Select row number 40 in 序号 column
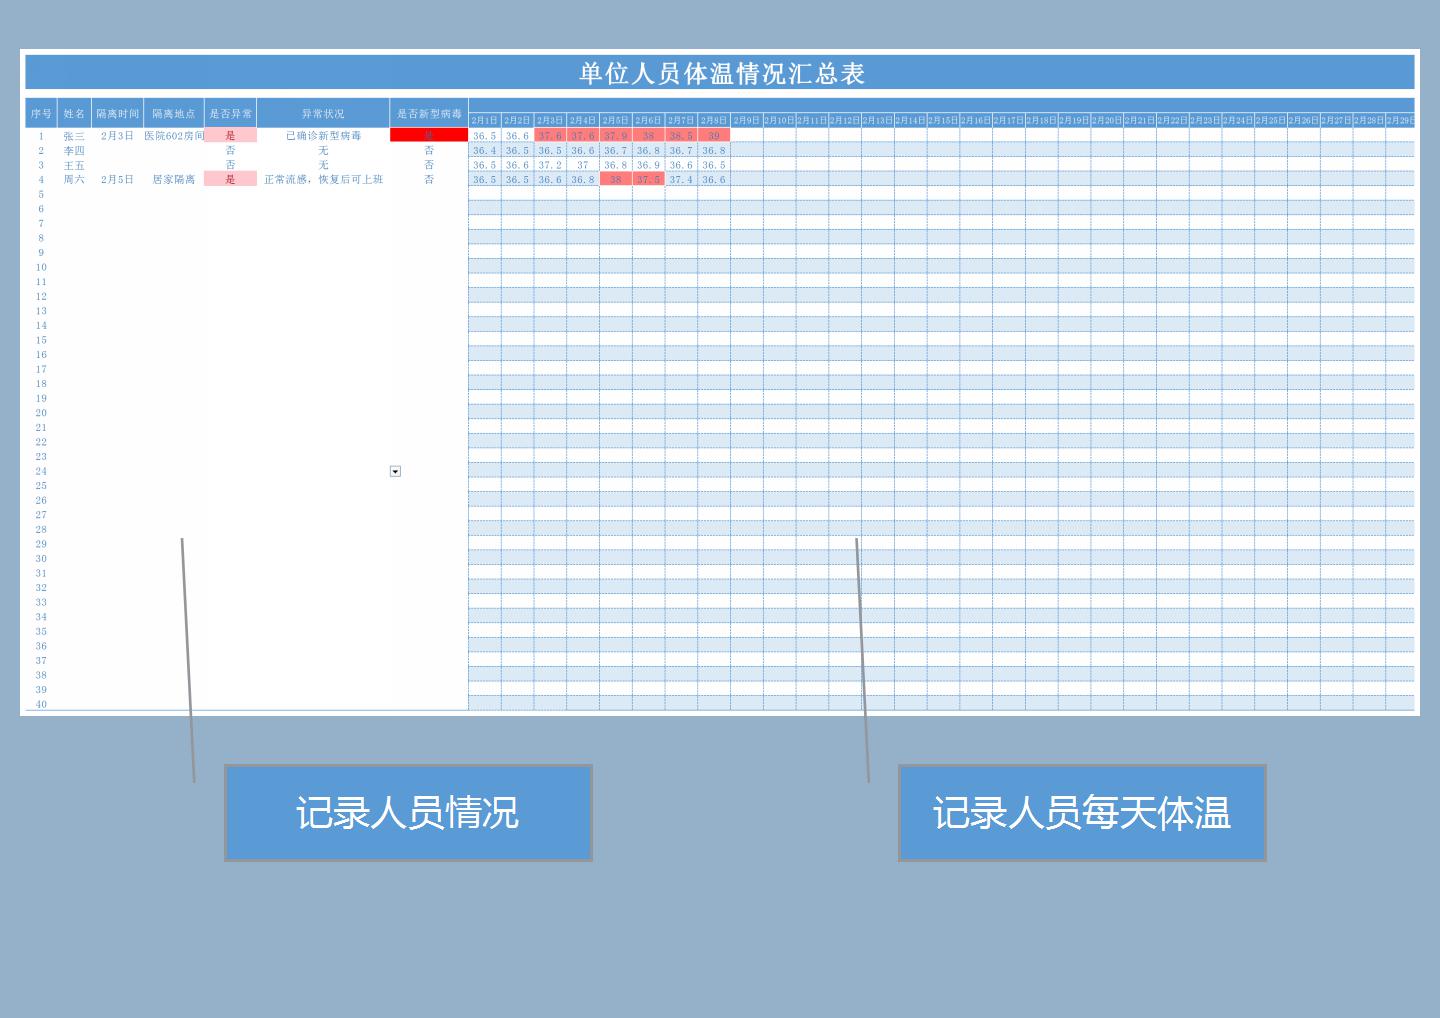The width and height of the screenshot is (1440, 1018). pyautogui.click(x=41, y=704)
